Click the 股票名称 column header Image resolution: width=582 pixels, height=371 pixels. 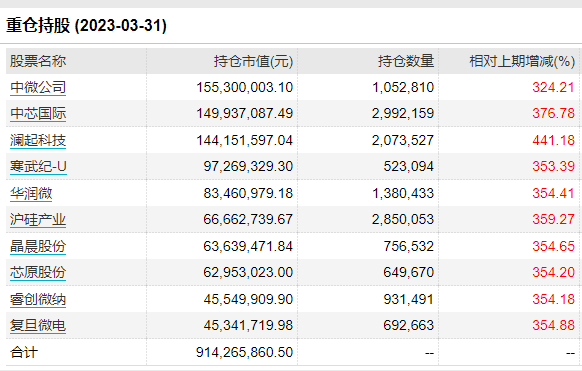click(38, 61)
